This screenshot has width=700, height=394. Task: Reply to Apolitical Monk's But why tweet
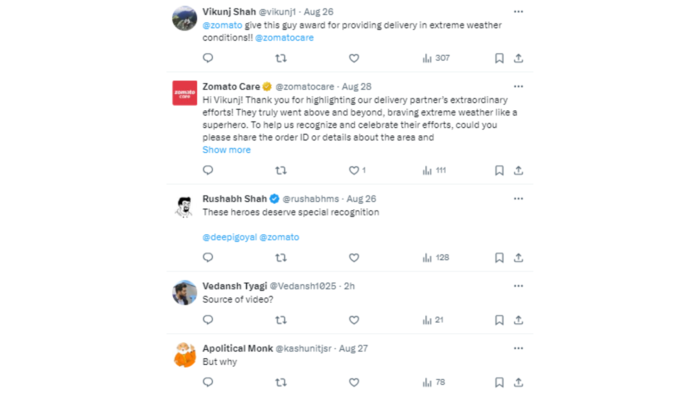coord(208,382)
